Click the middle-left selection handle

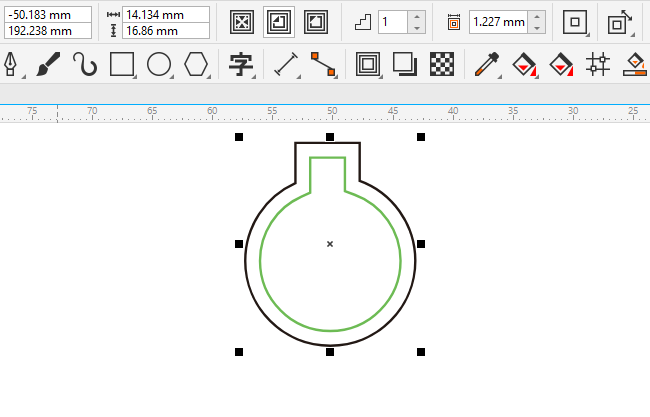(239, 244)
